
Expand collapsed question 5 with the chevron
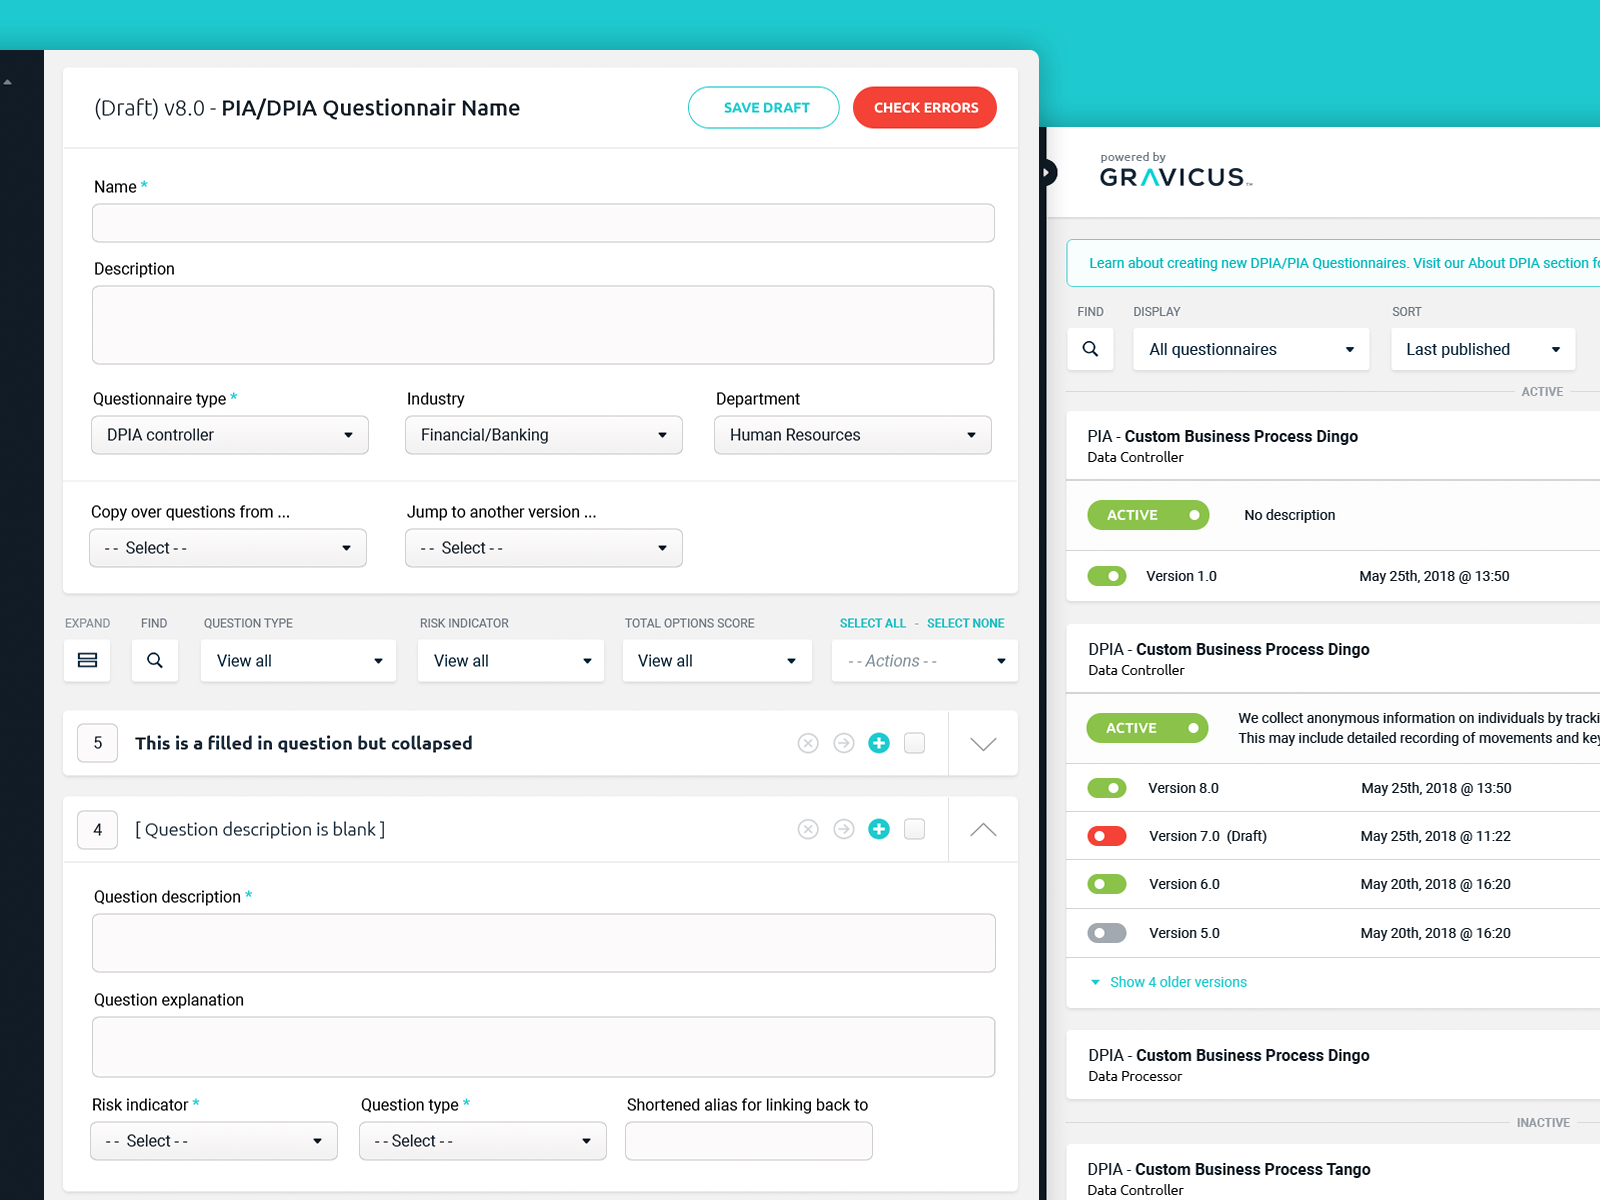click(x=983, y=743)
